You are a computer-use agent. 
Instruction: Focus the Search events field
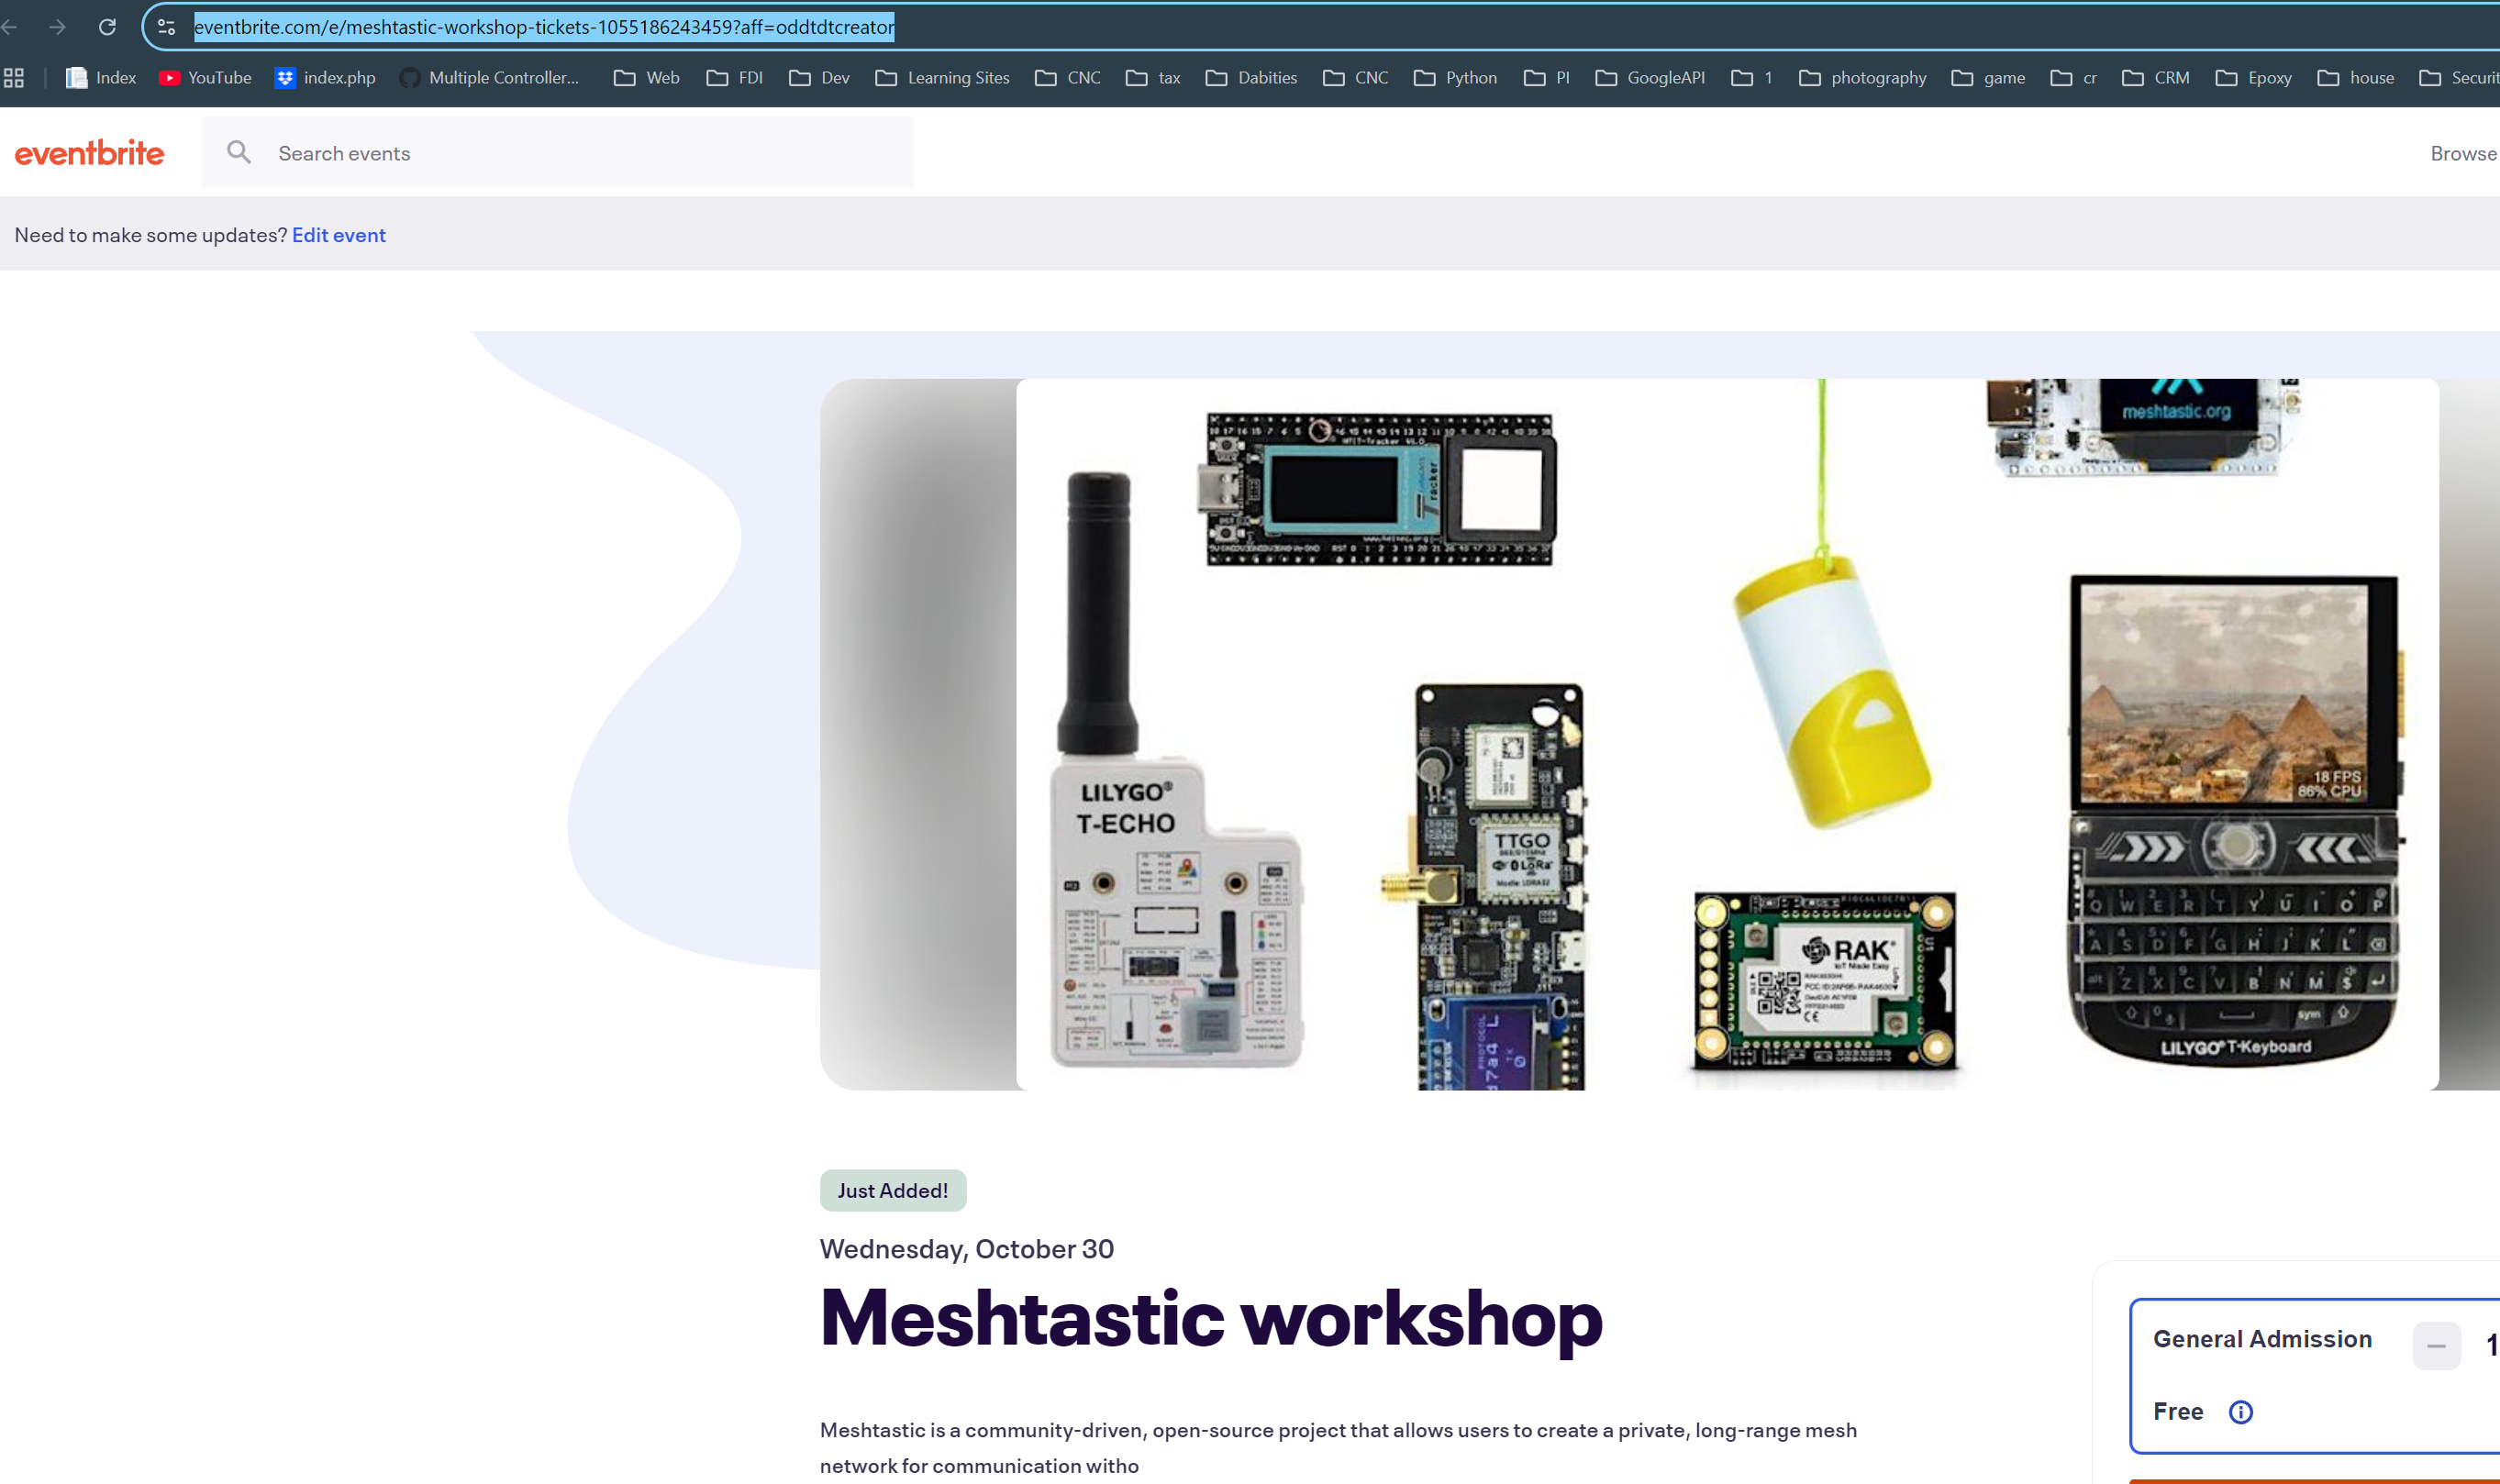tap(557, 152)
